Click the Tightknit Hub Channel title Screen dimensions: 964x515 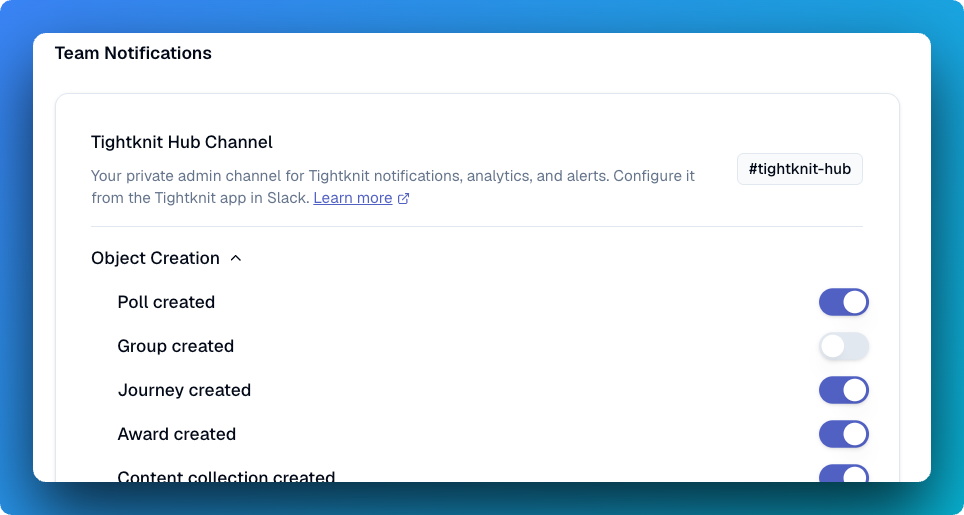tap(182, 142)
